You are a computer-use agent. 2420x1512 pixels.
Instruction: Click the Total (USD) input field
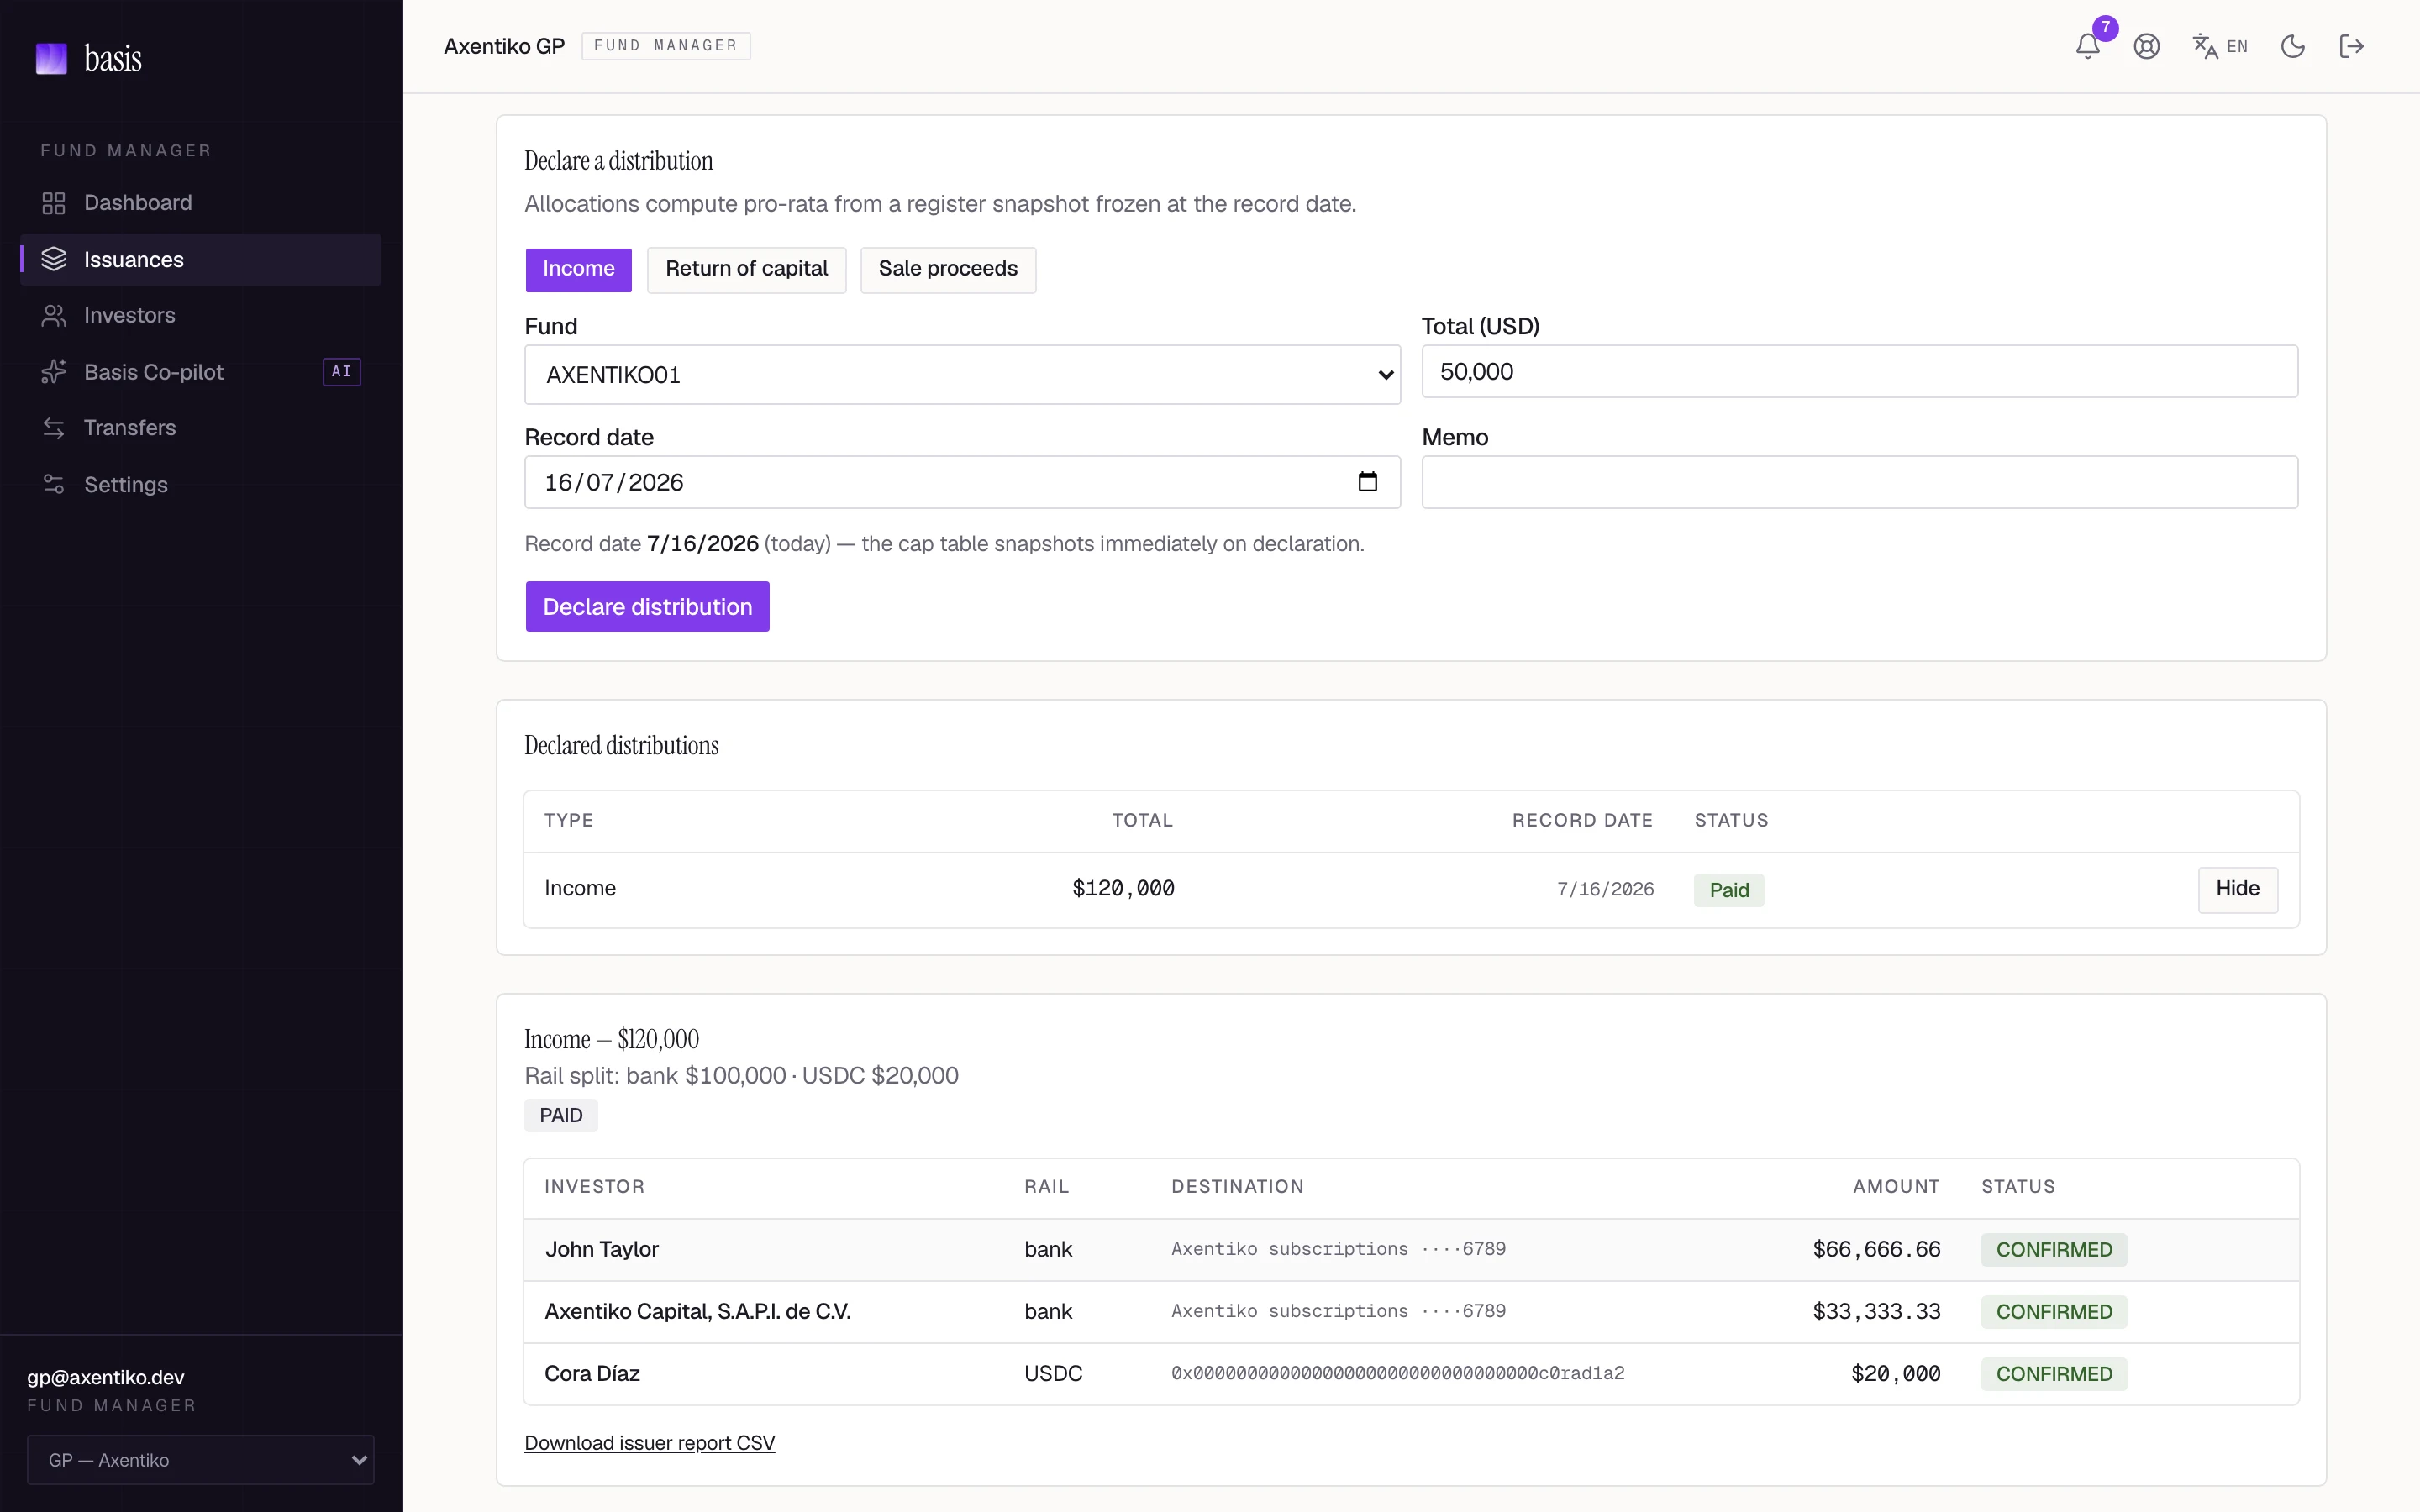click(1859, 372)
